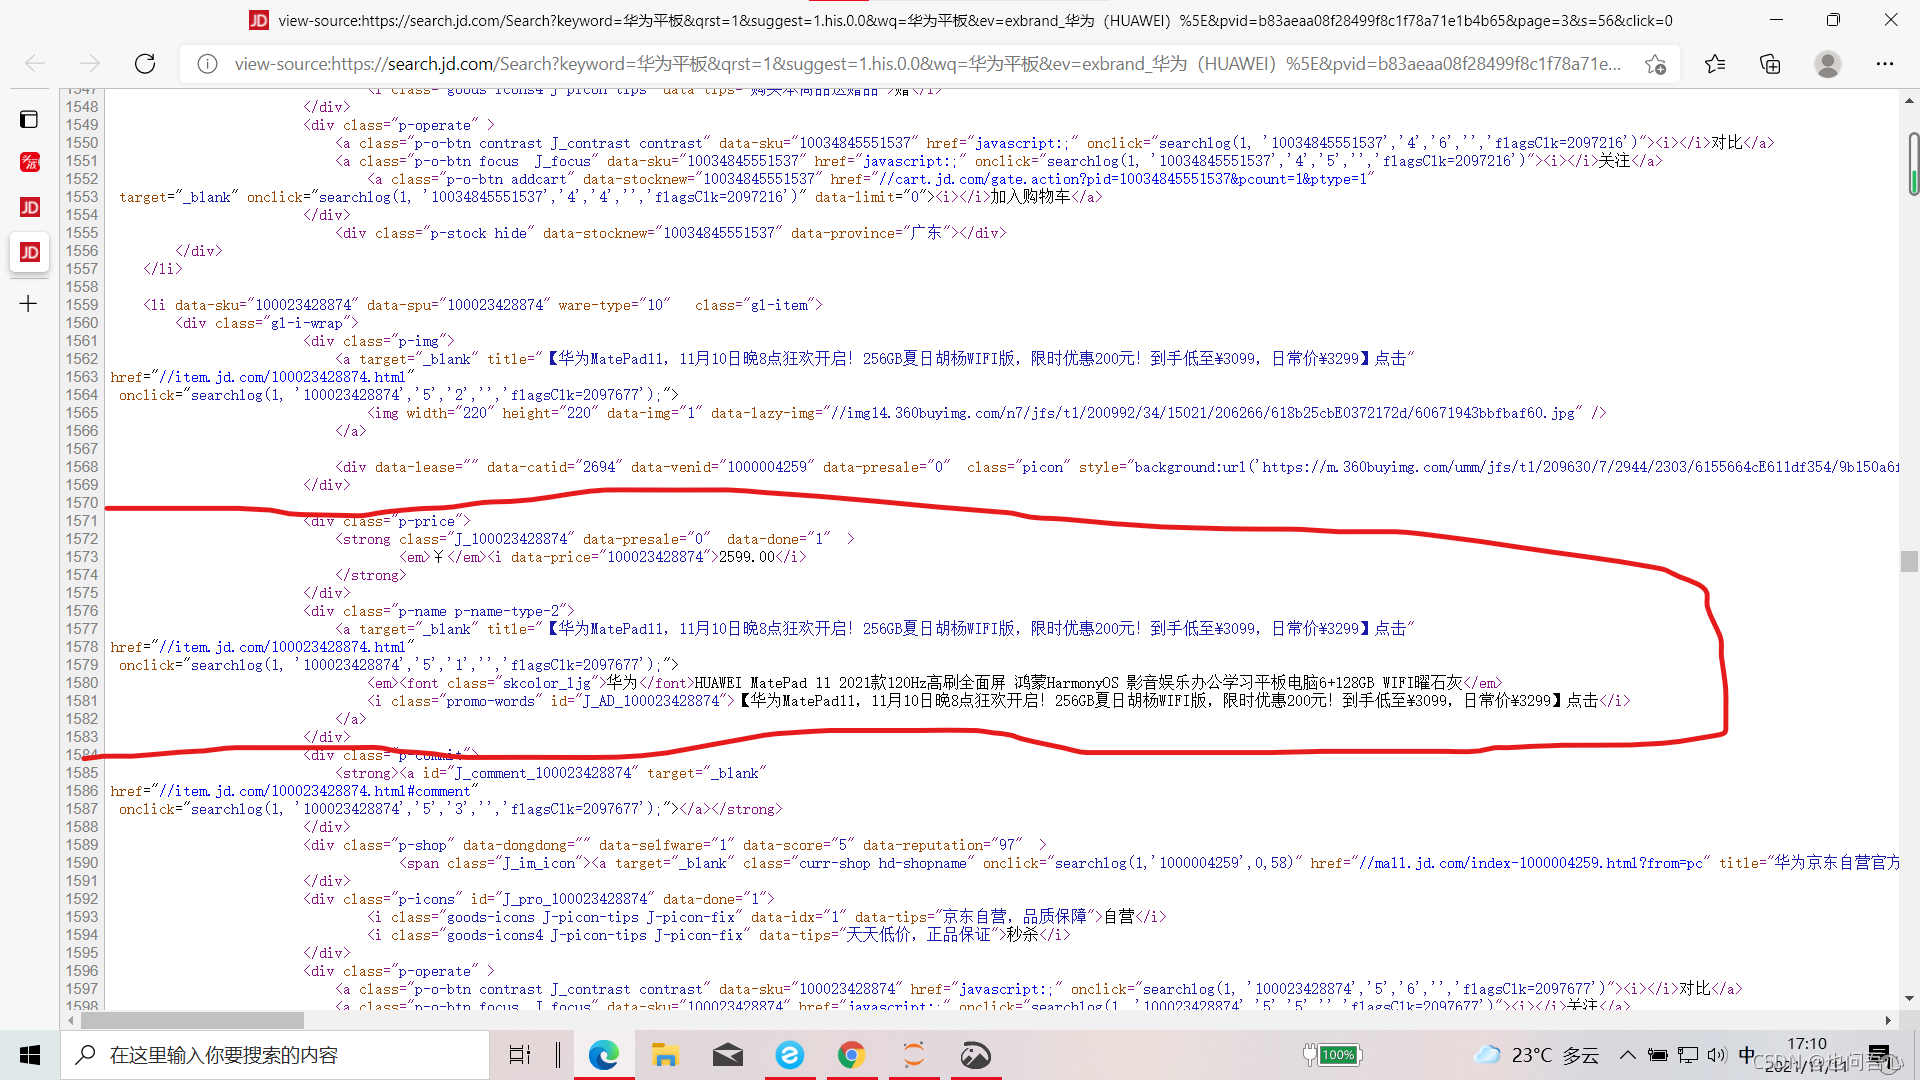1920x1080 pixels.
Task: Click the "promo-words" class text
Action: (490, 701)
